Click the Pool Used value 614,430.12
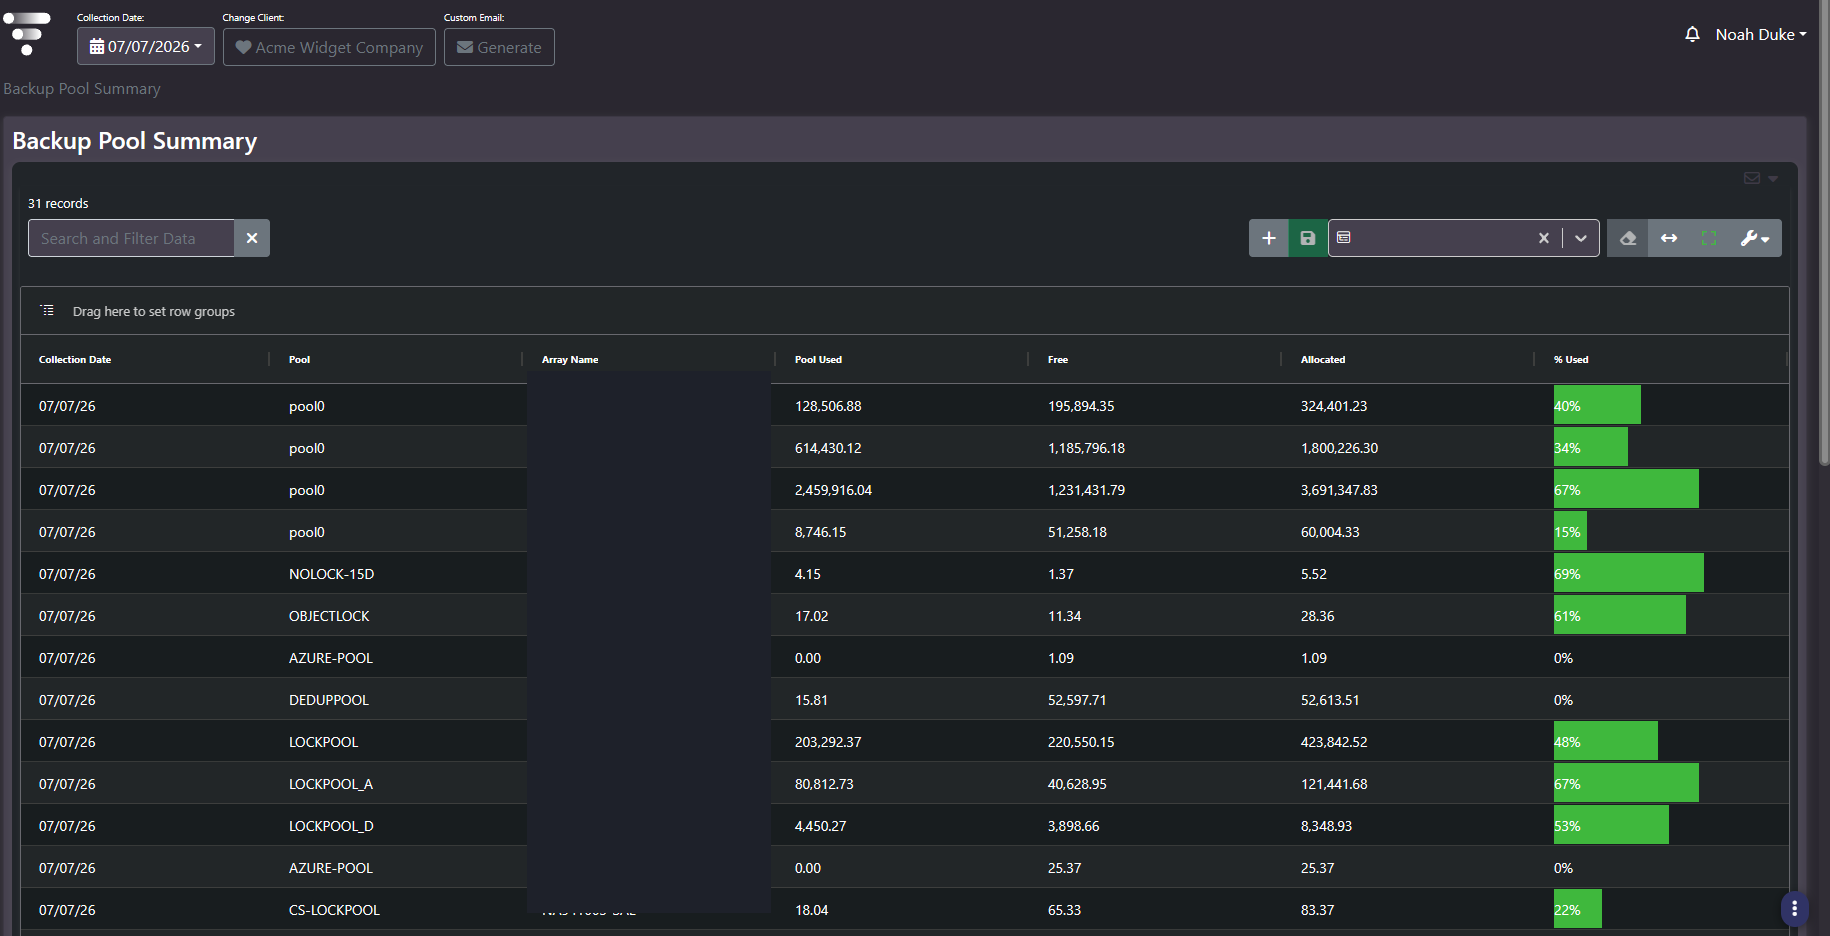The width and height of the screenshot is (1830, 936). pos(828,448)
